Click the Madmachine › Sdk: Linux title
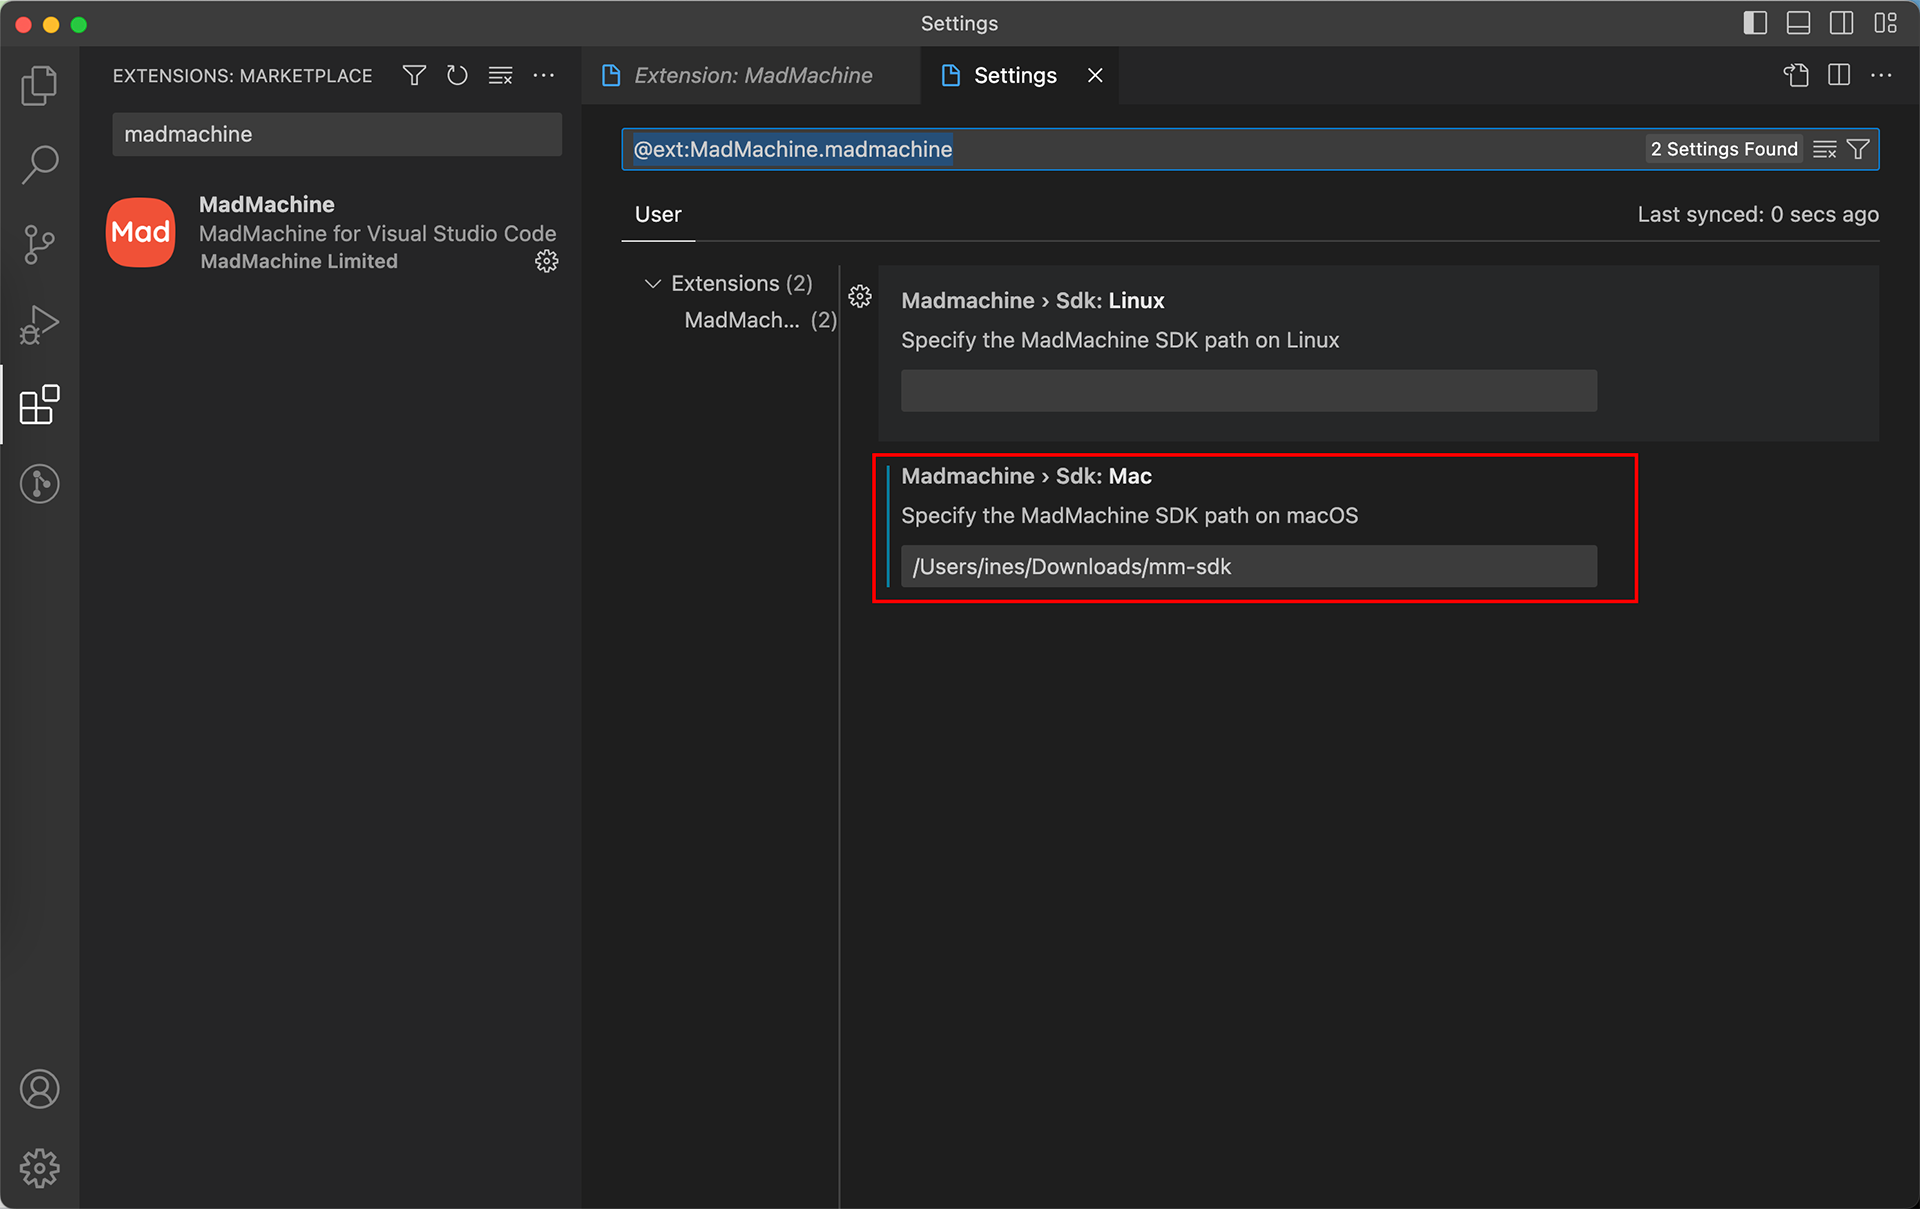 click(1033, 300)
